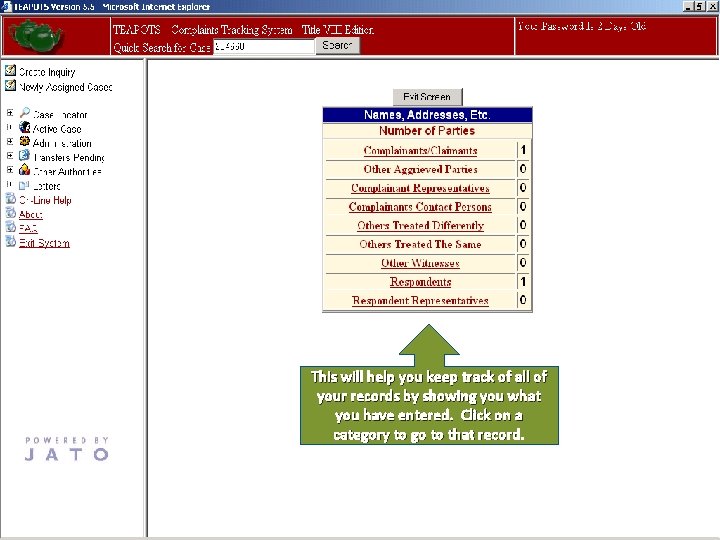The height and width of the screenshot is (540, 720).
Task: Click the Number of Parties heading
Action: (x=427, y=131)
